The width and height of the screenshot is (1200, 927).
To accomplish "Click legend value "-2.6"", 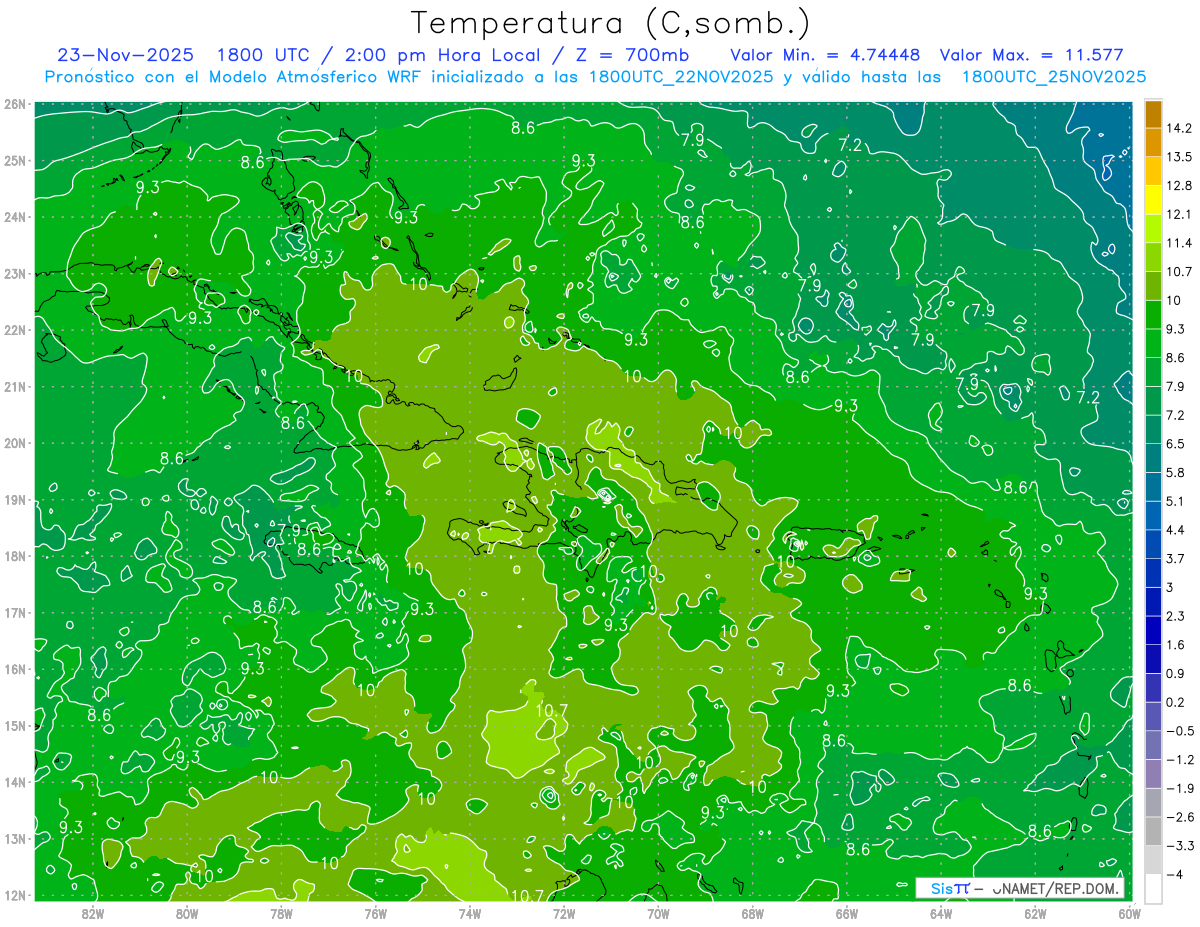I will (x=1179, y=816).
